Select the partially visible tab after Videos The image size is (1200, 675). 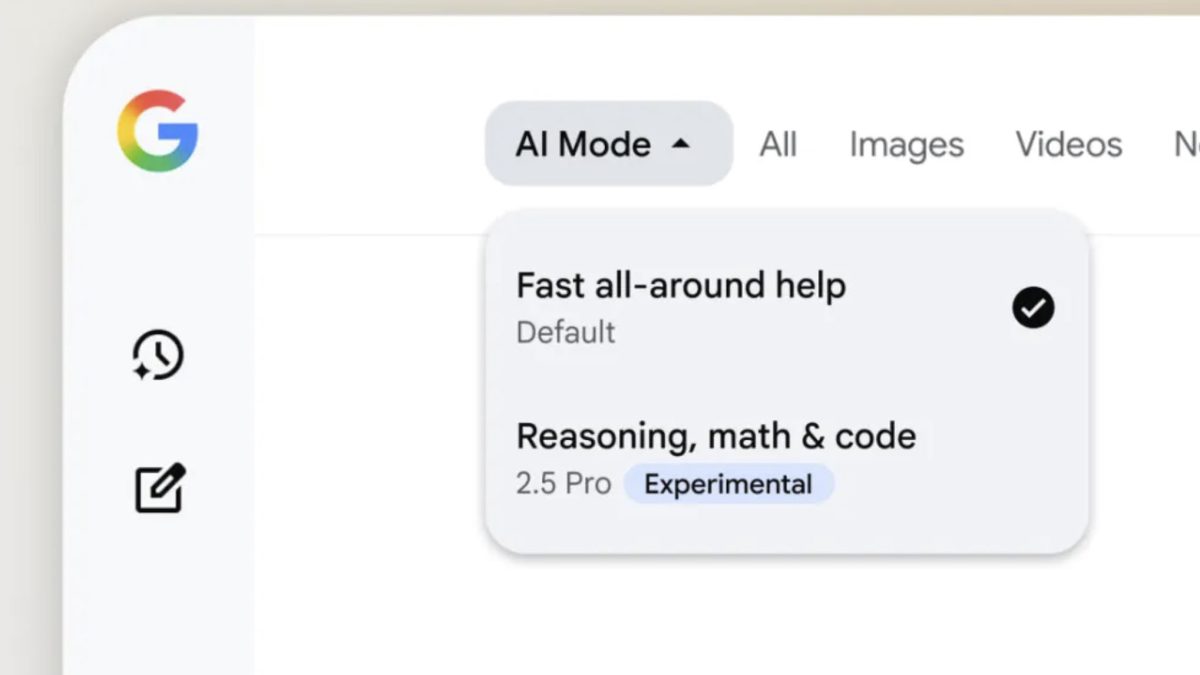[1186, 145]
